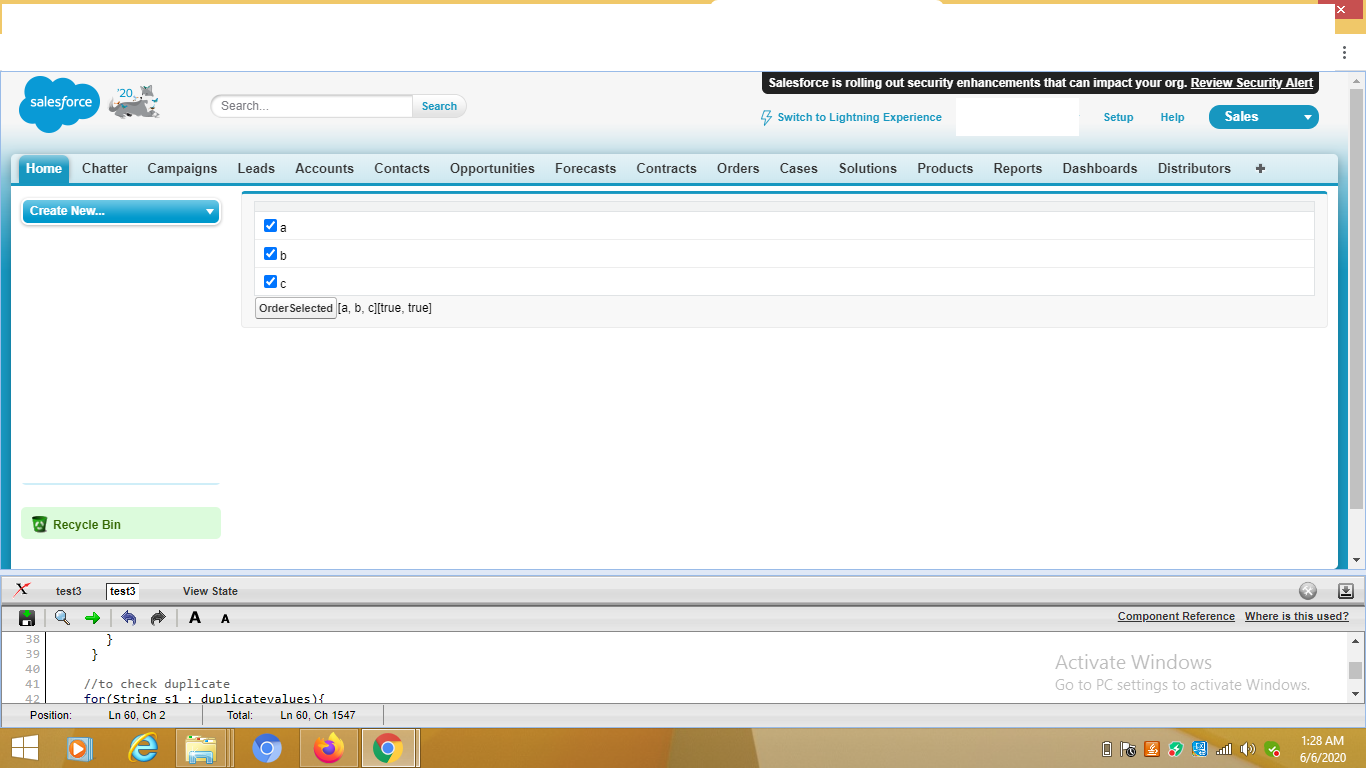
Task: Open the Recycle Bin link
Action: point(87,525)
